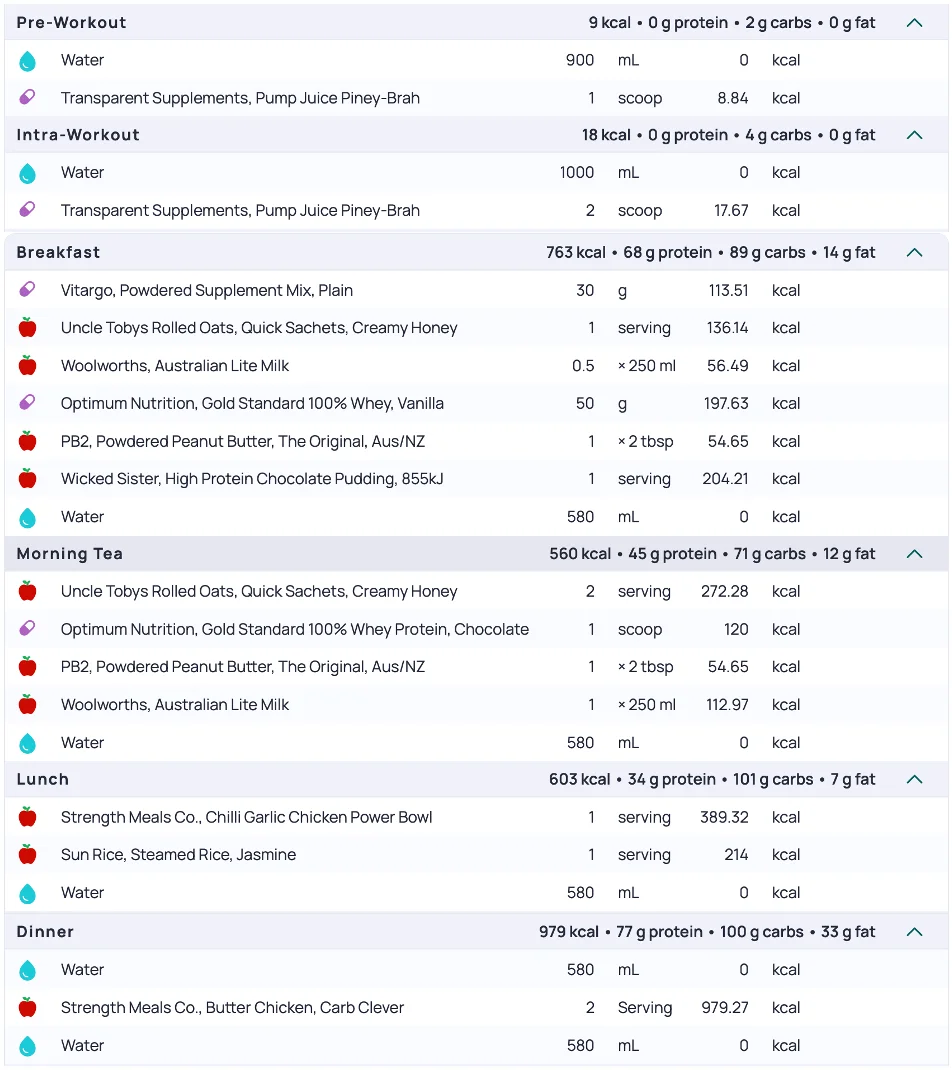Viewport: 952px width, 1070px height.
Task: Collapse the Morning Tea section chevron
Action: point(914,554)
